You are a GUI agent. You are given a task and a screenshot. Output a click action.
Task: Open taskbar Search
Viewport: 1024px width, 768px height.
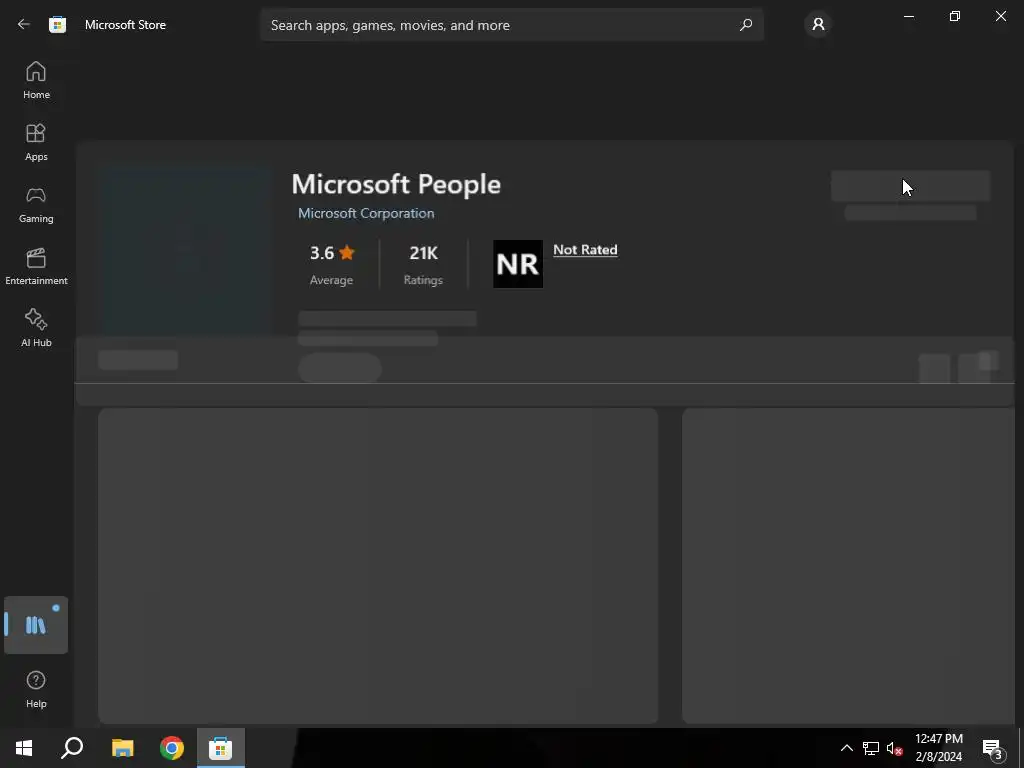click(x=72, y=748)
